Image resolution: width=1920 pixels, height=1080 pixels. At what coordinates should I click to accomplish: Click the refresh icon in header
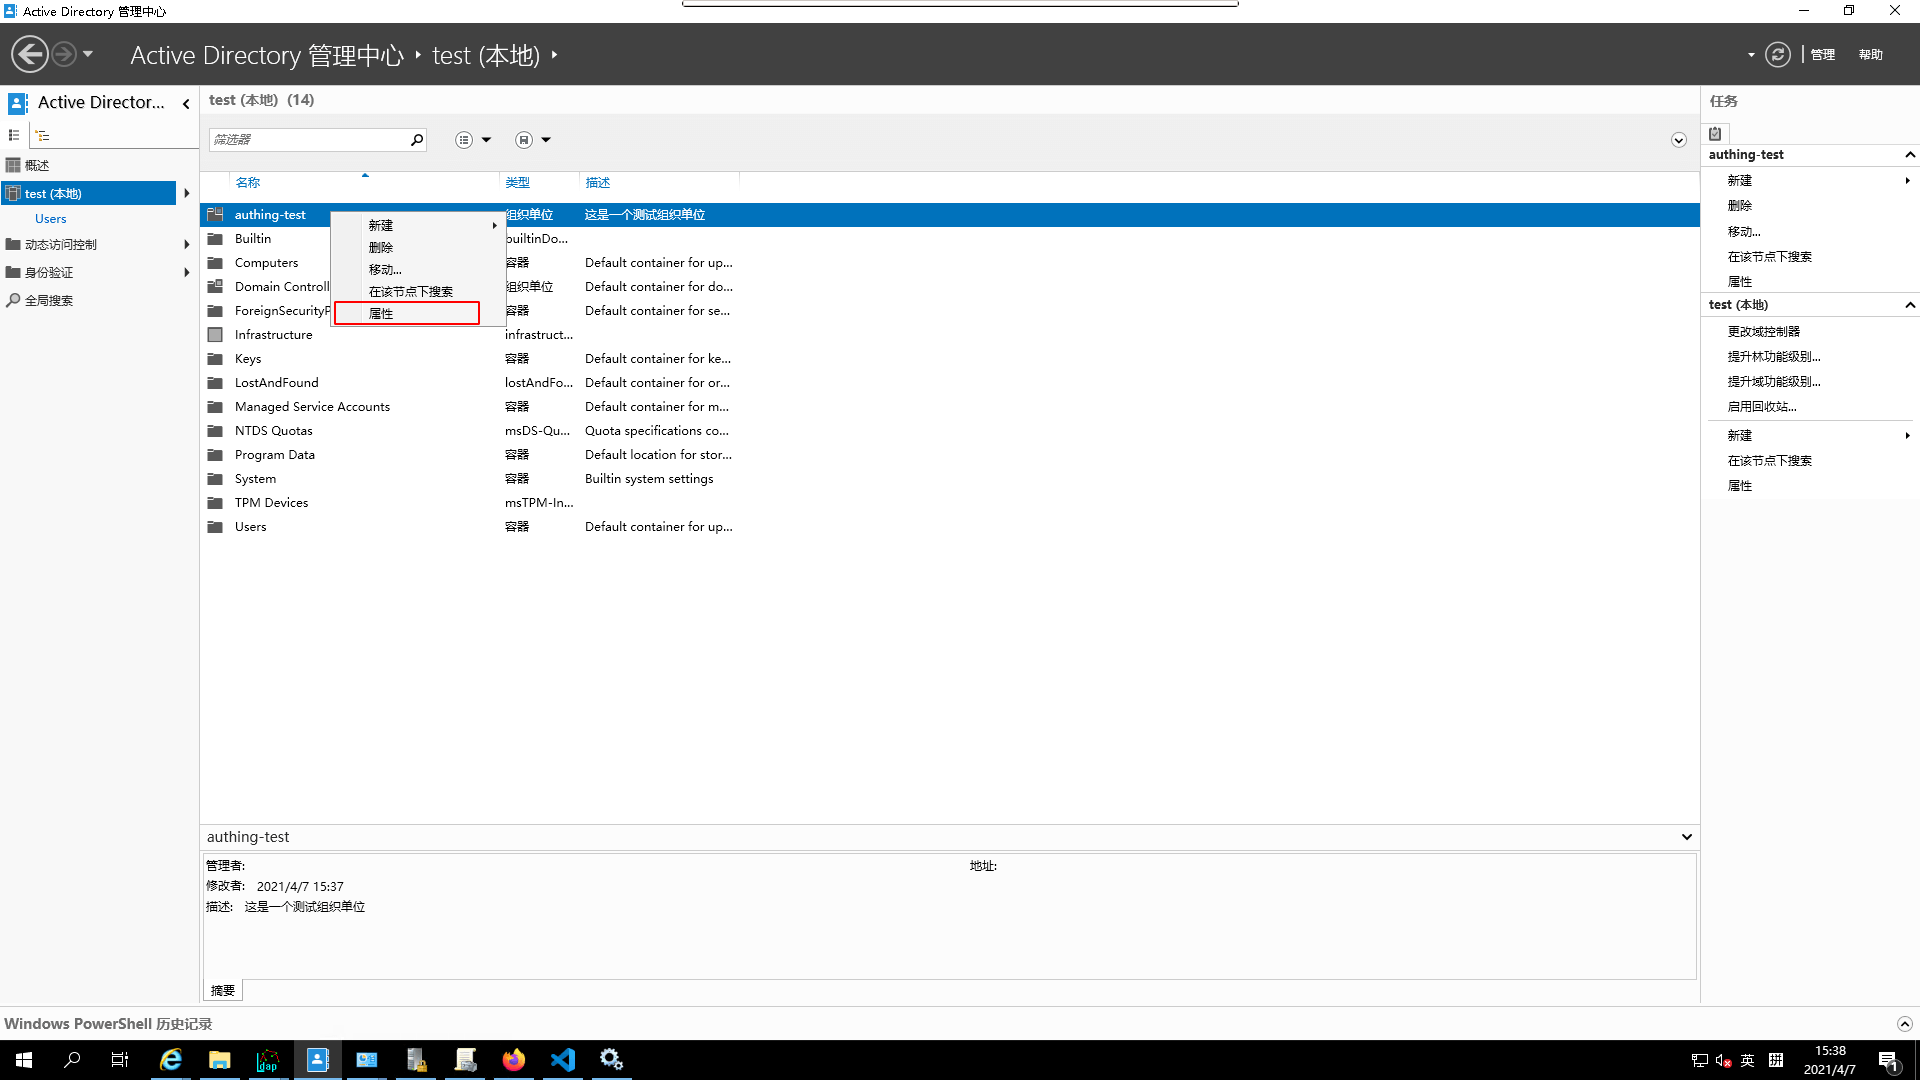click(1777, 54)
